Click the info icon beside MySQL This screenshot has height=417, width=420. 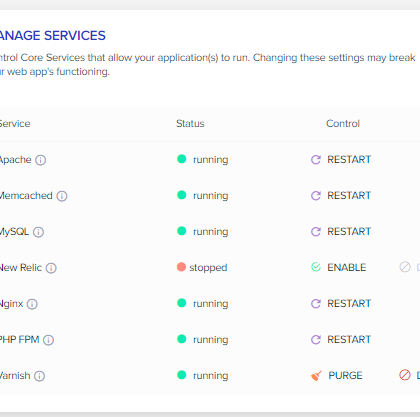pos(38,232)
